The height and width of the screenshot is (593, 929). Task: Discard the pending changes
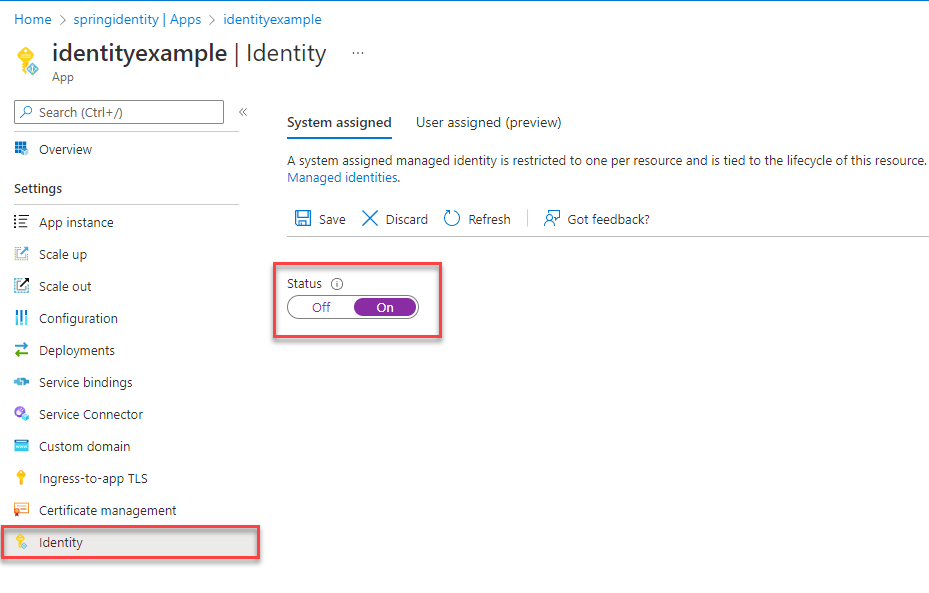click(x=394, y=218)
